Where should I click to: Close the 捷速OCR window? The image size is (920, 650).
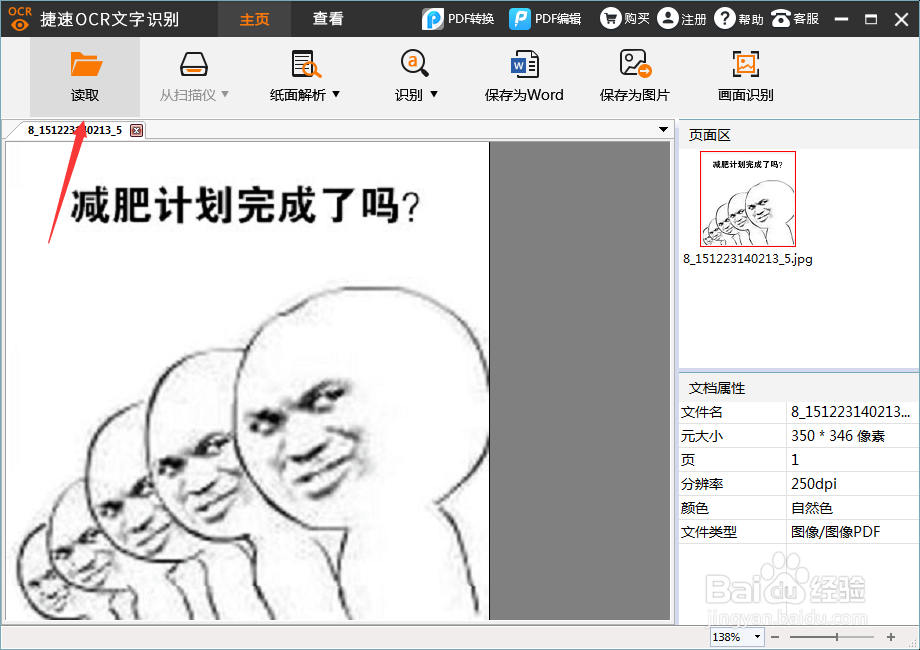click(902, 19)
